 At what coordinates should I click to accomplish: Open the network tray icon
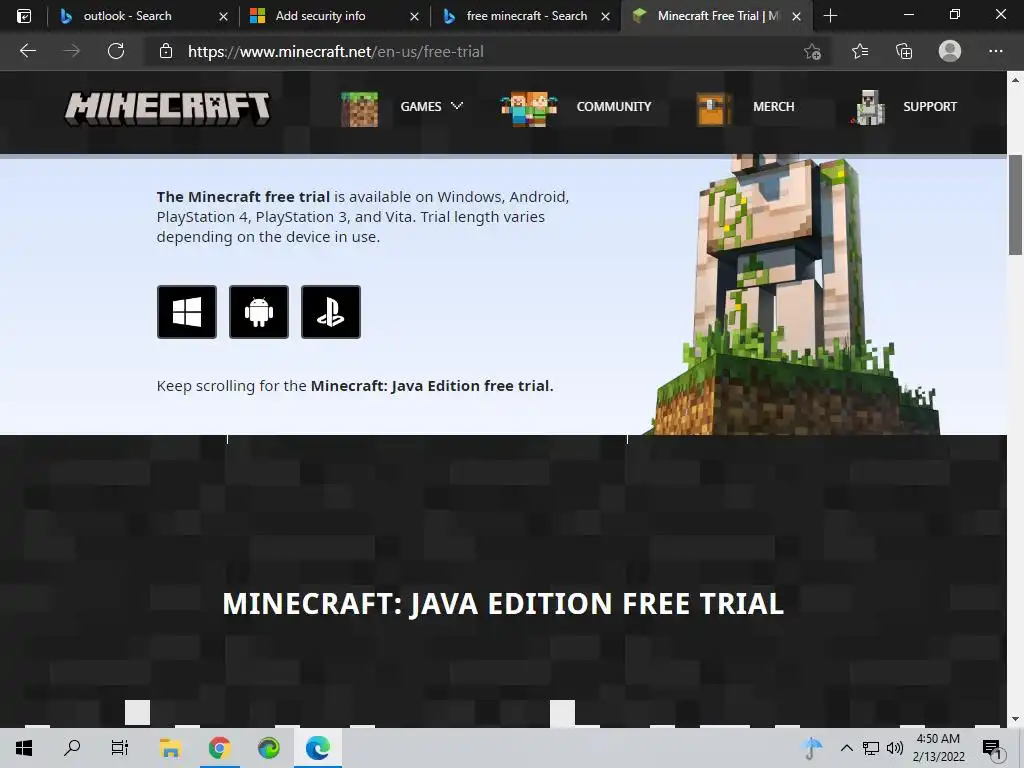coord(871,748)
